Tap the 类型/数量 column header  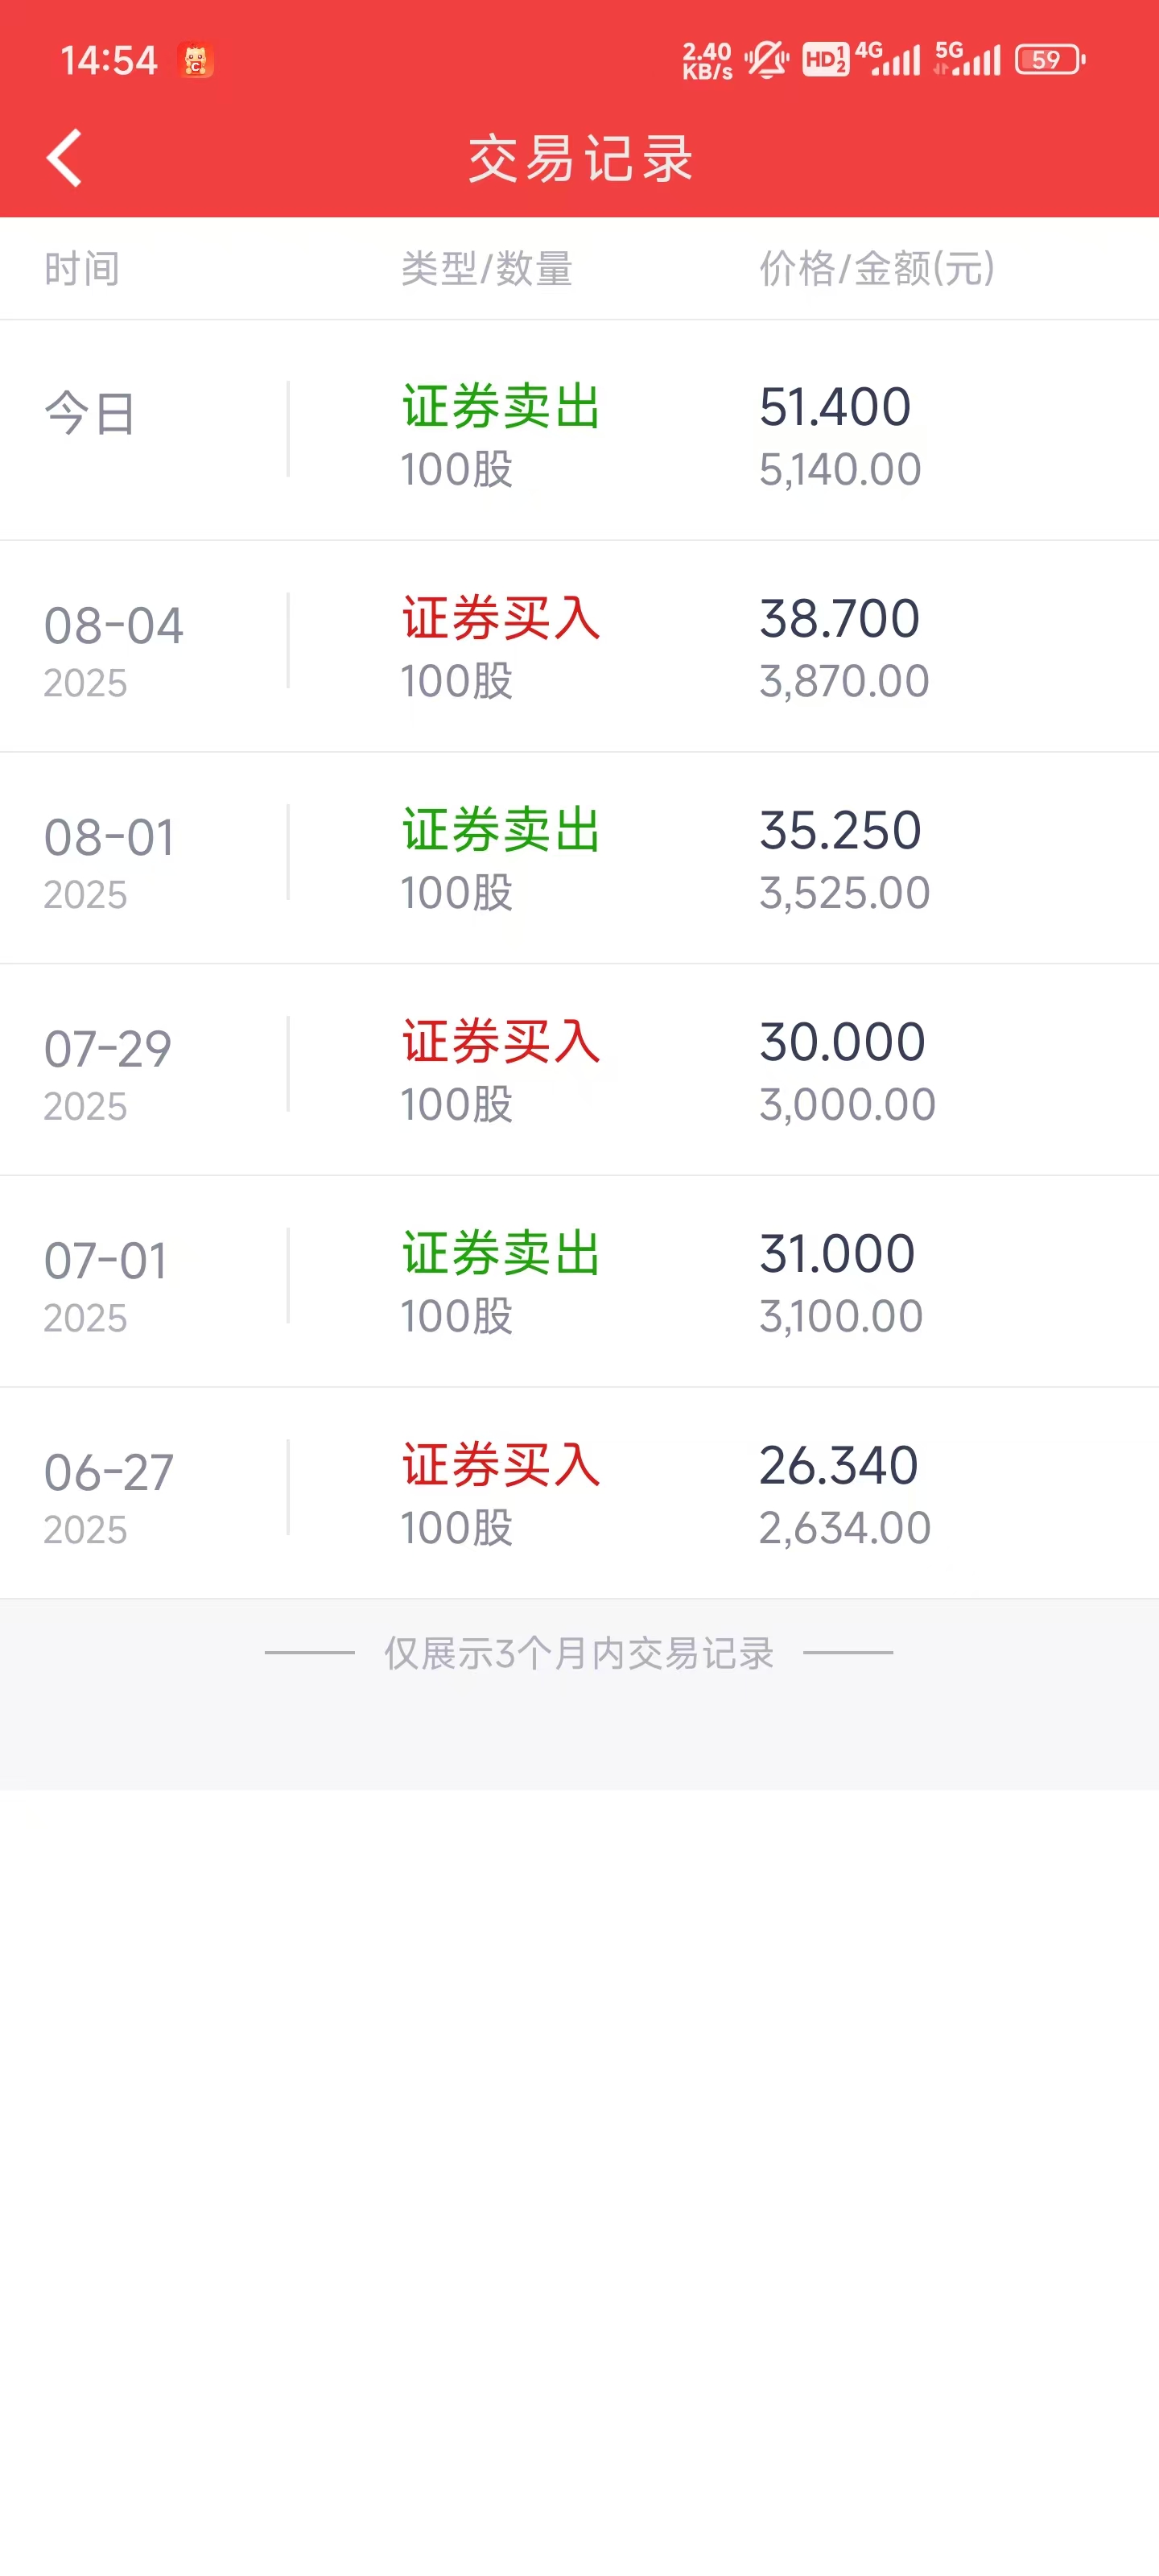(487, 269)
